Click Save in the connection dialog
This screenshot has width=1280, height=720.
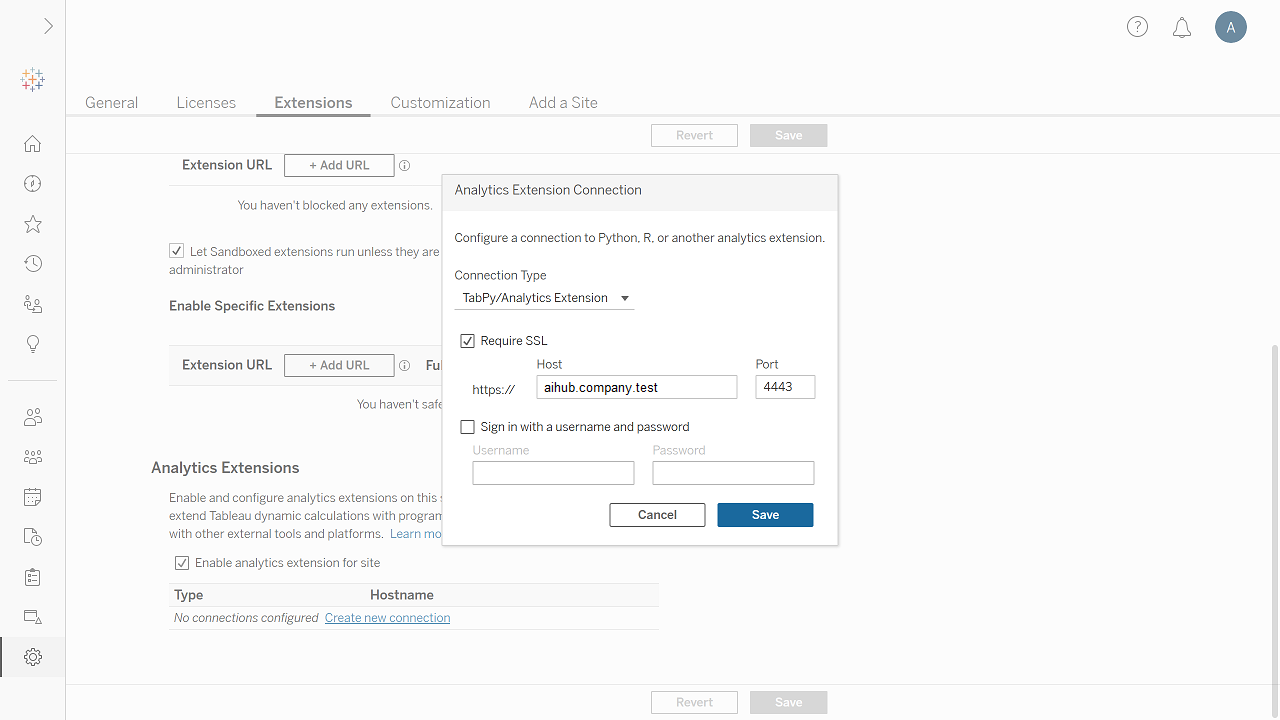(x=765, y=515)
